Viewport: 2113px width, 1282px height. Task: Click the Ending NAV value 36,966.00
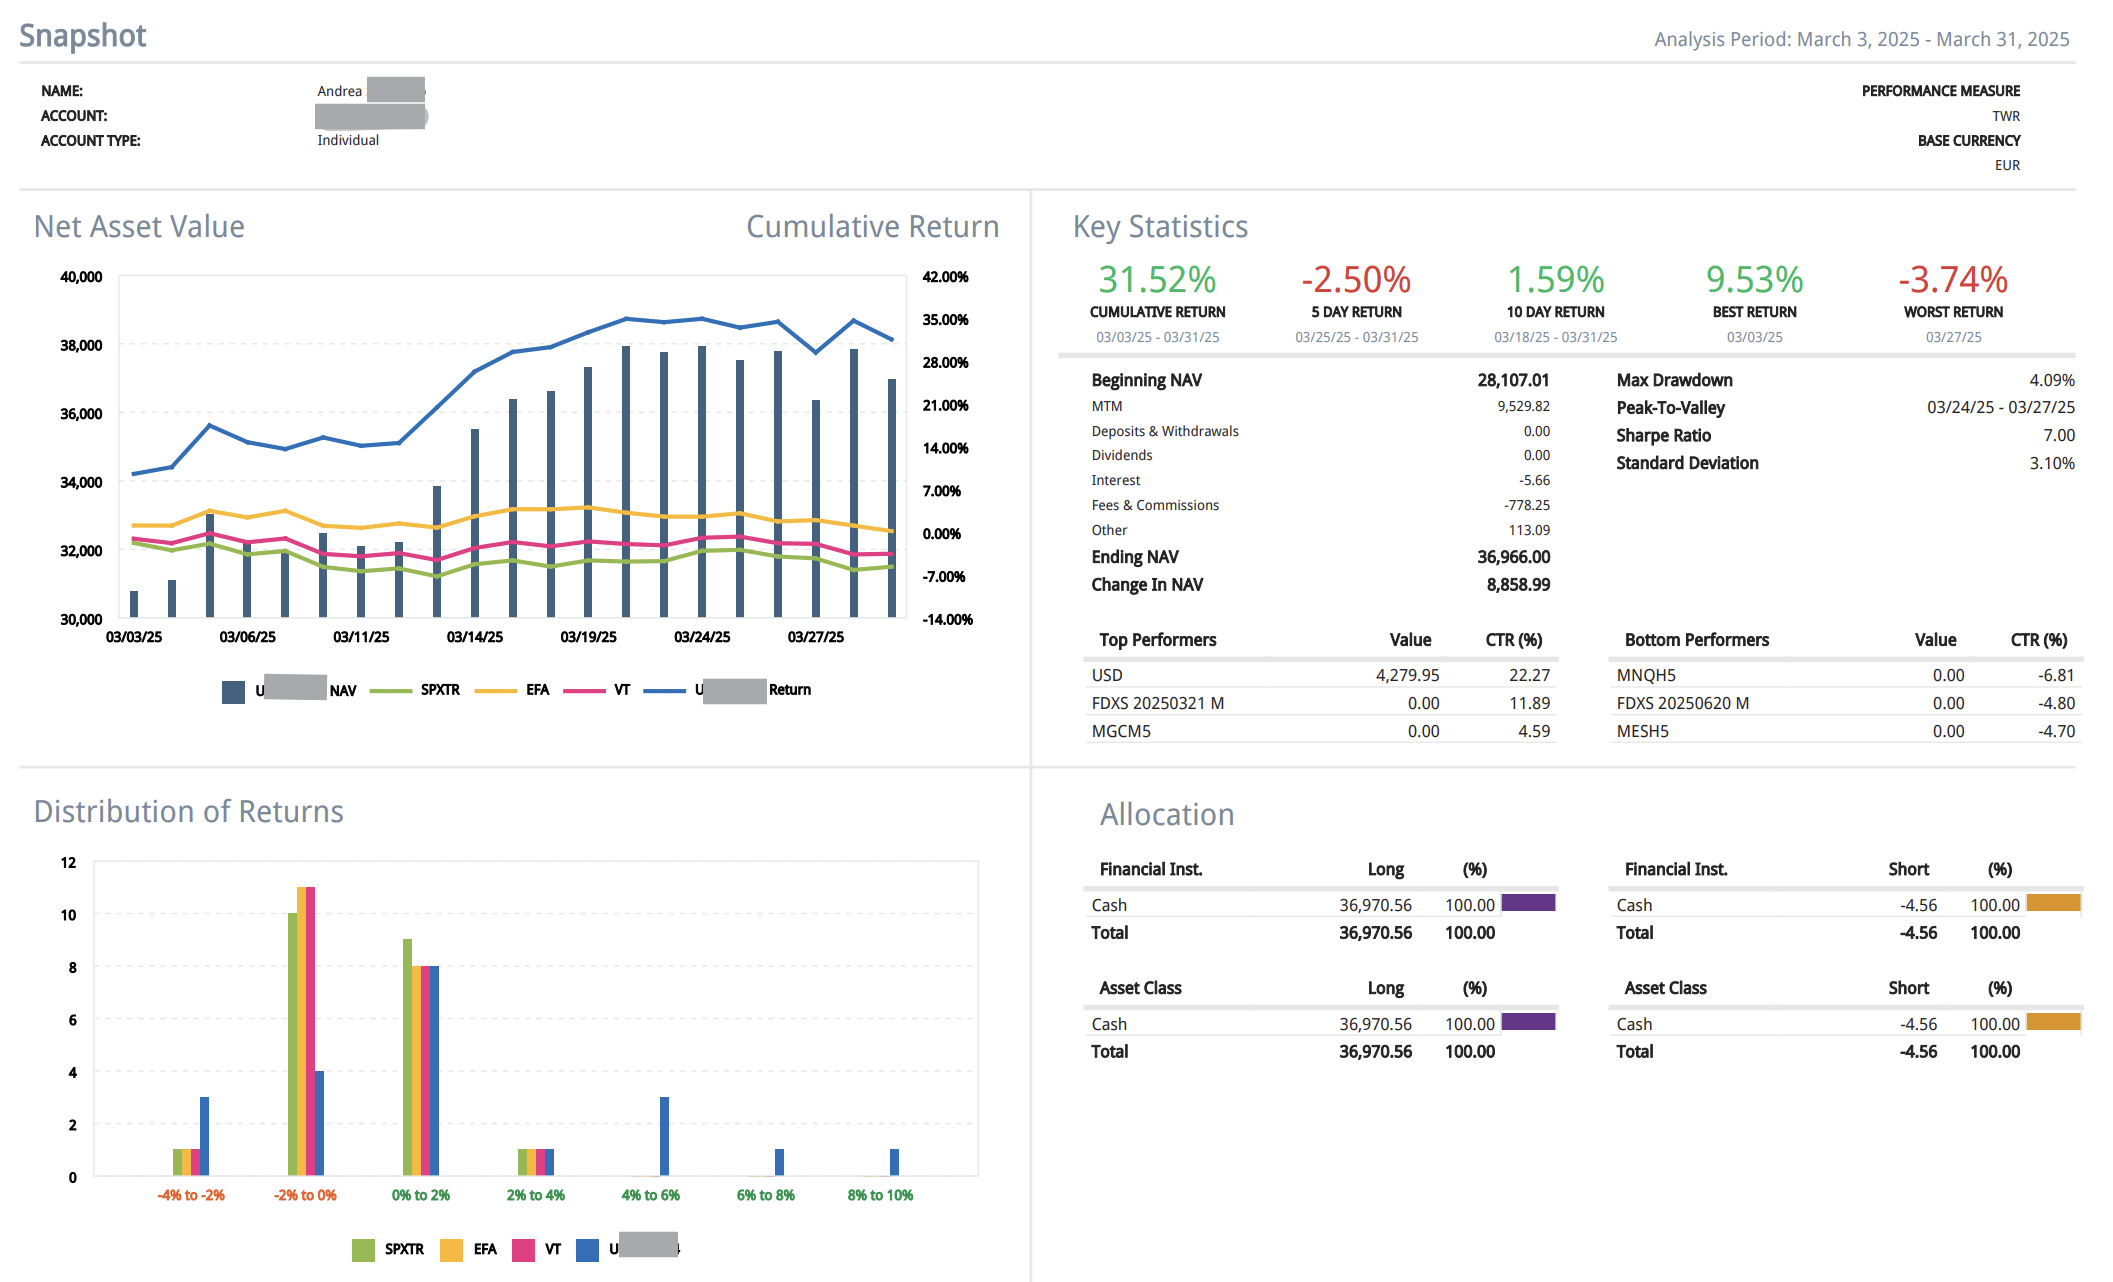1513,557
